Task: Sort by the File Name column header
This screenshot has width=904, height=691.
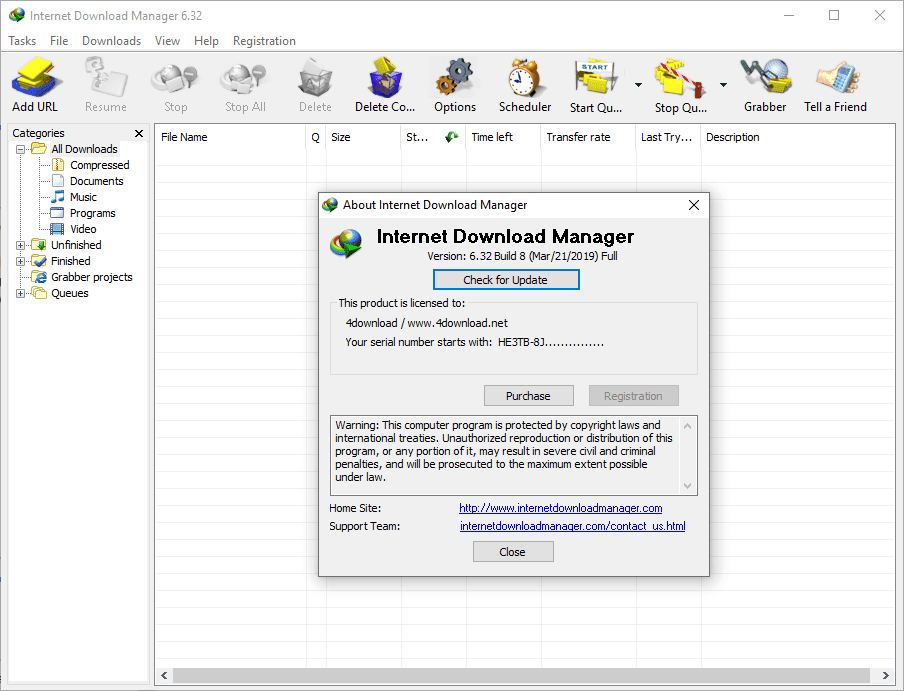Action: tap(230, 137)
